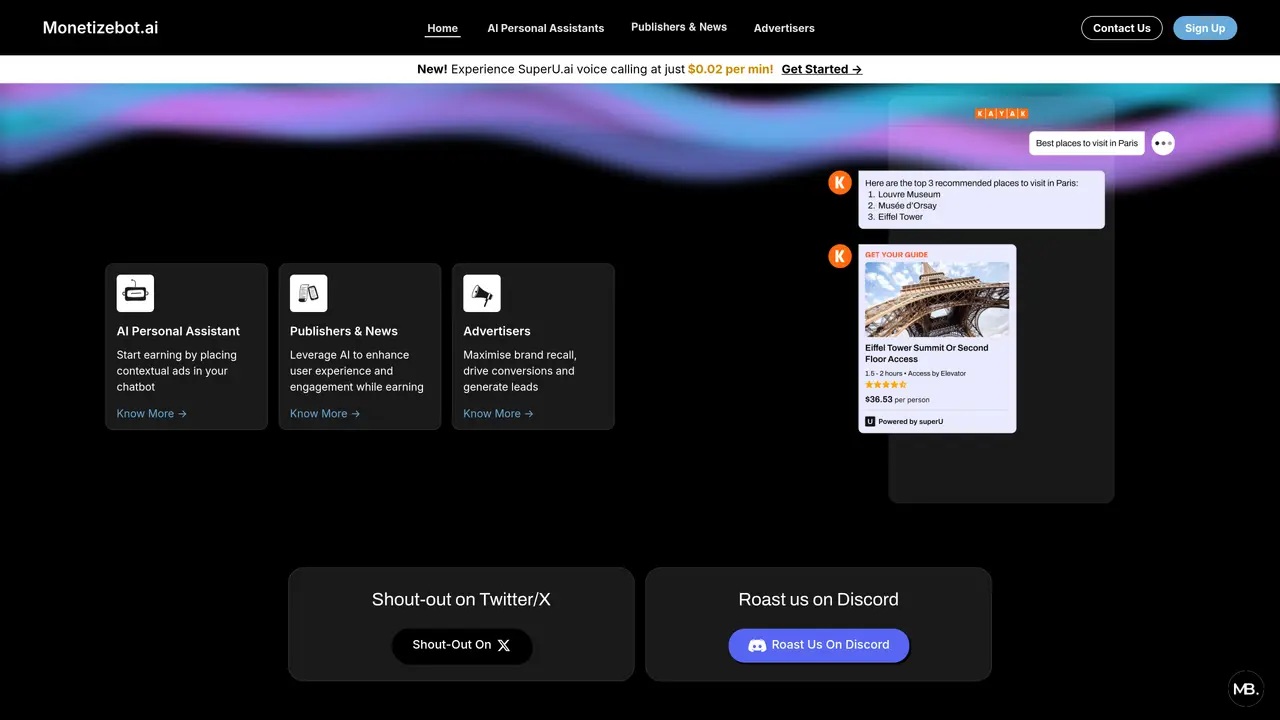Click the K avatar beside the recommendations list
The height and width of the screenshot is (720, 1280).
pos(840,182)
